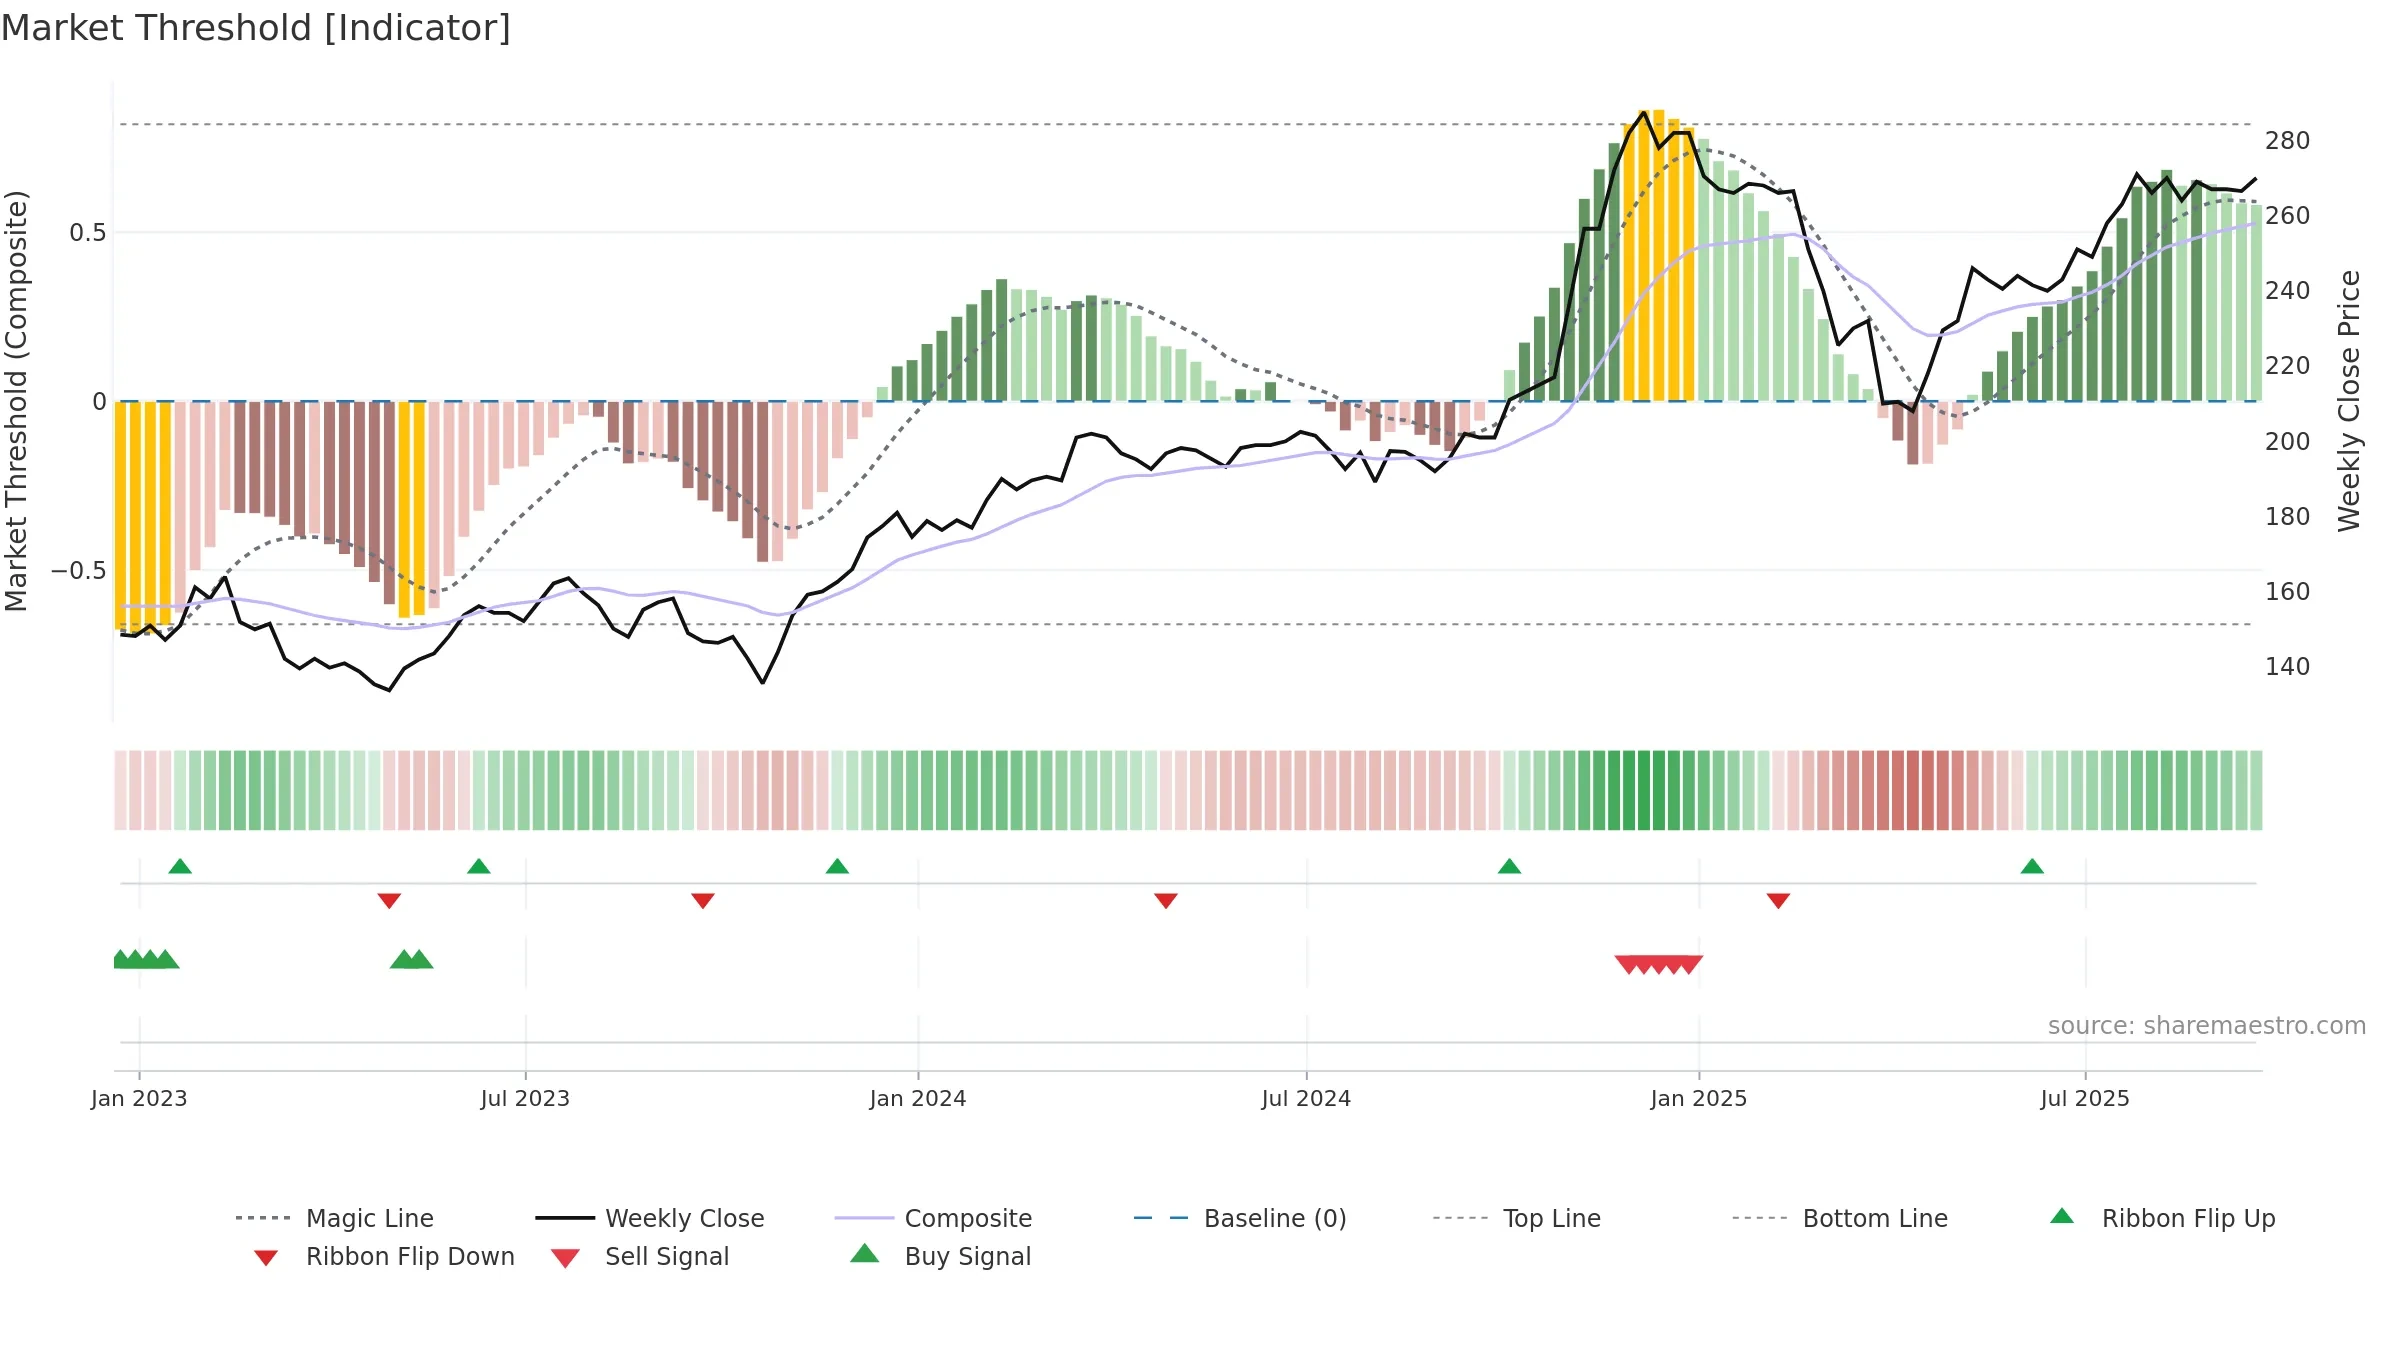
Task: Click the Ribbon Flip Down marker near April 2023
Action: tap(389, 901)
